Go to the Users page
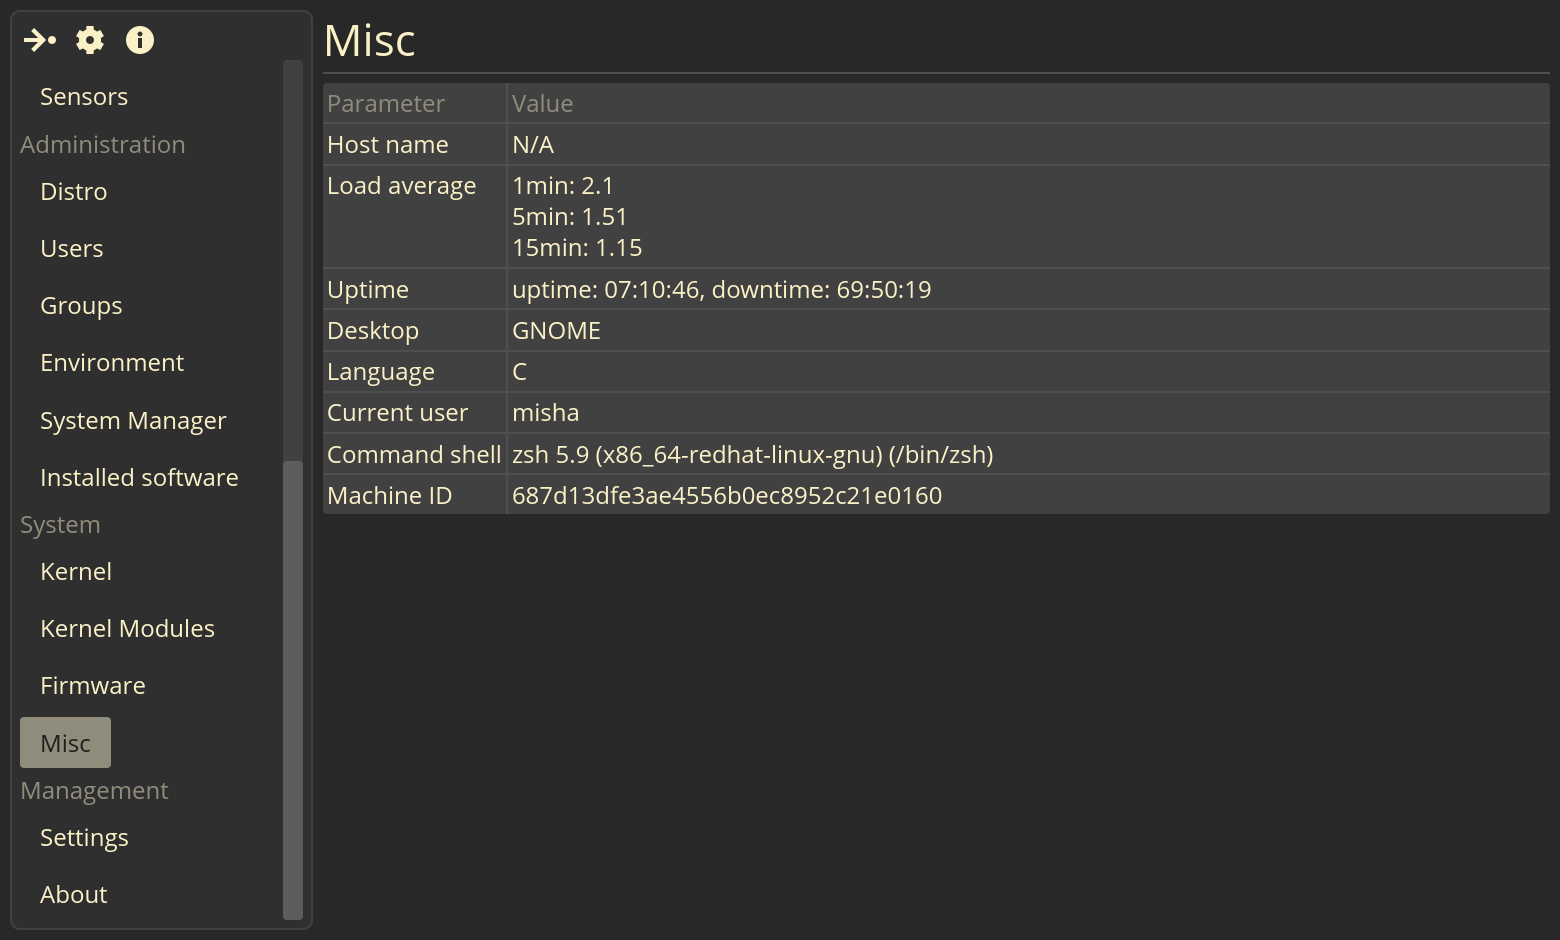Viewport: 1560px width, 940px height. pos(72,249)
